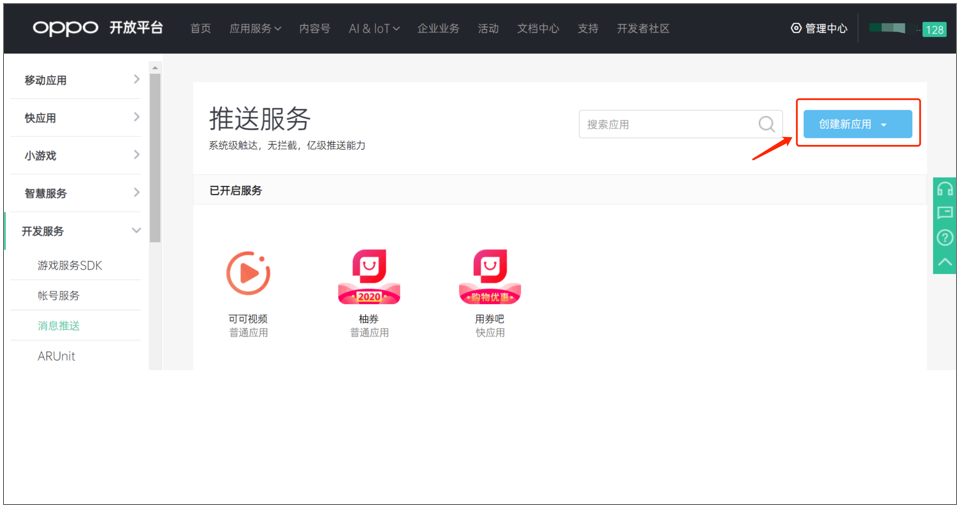Click the question mark help icon
This screenshot has width=960, height=510.
[944, 238]
